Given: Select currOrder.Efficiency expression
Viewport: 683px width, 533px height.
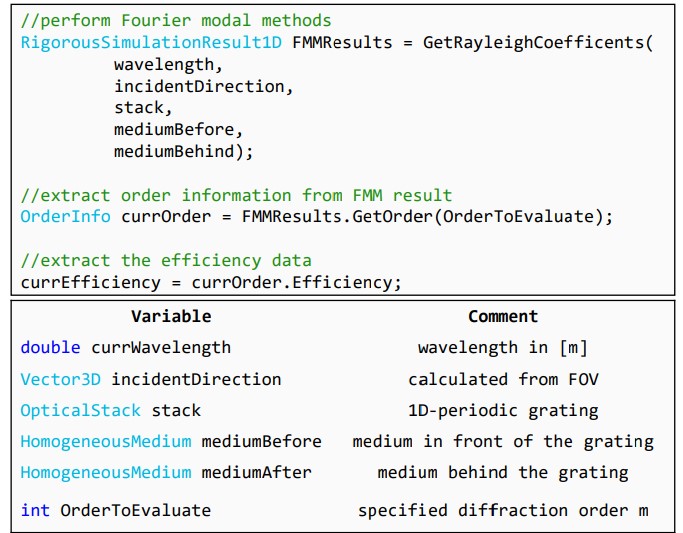Looking at the screenshot, I should pos(292,282).
